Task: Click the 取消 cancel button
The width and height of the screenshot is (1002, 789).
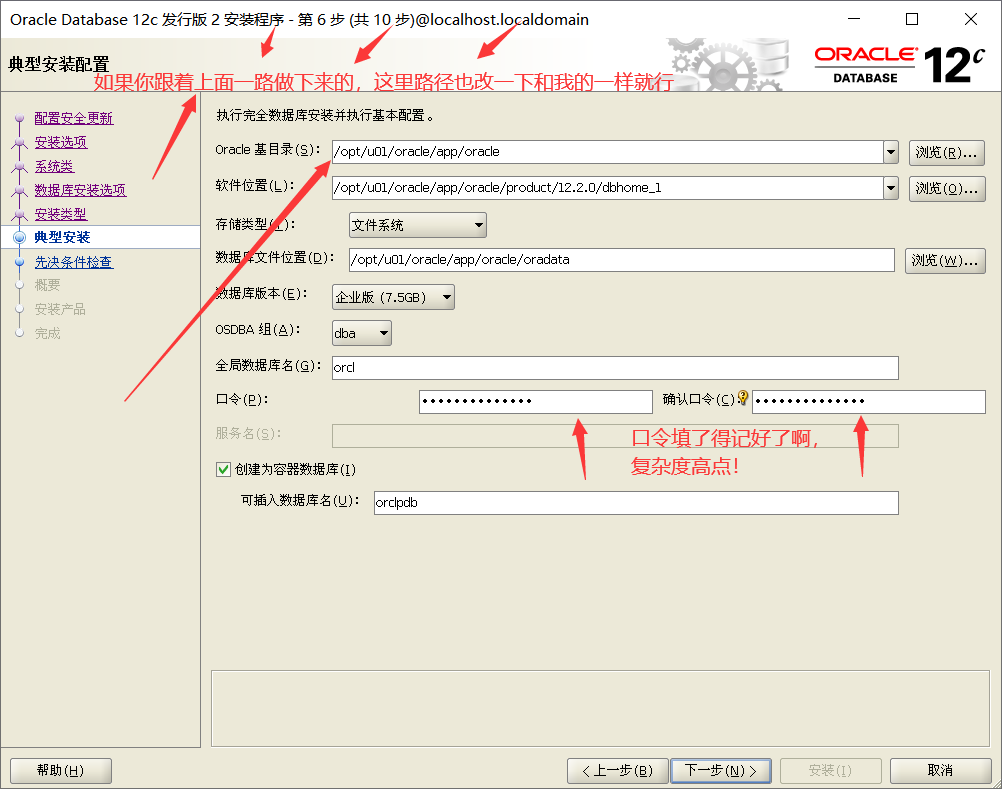Action: [x=940, y=770]
